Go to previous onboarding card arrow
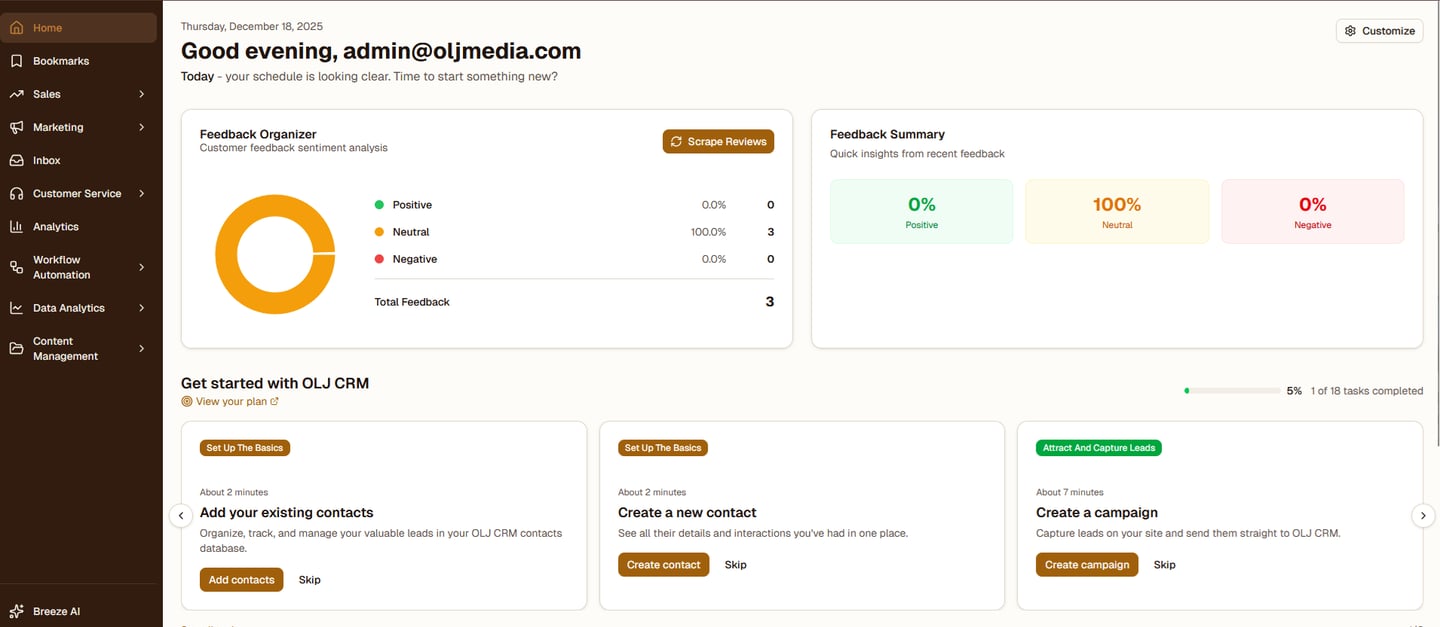This screenshot has height=627, width=1440. [x=181, y=516]
